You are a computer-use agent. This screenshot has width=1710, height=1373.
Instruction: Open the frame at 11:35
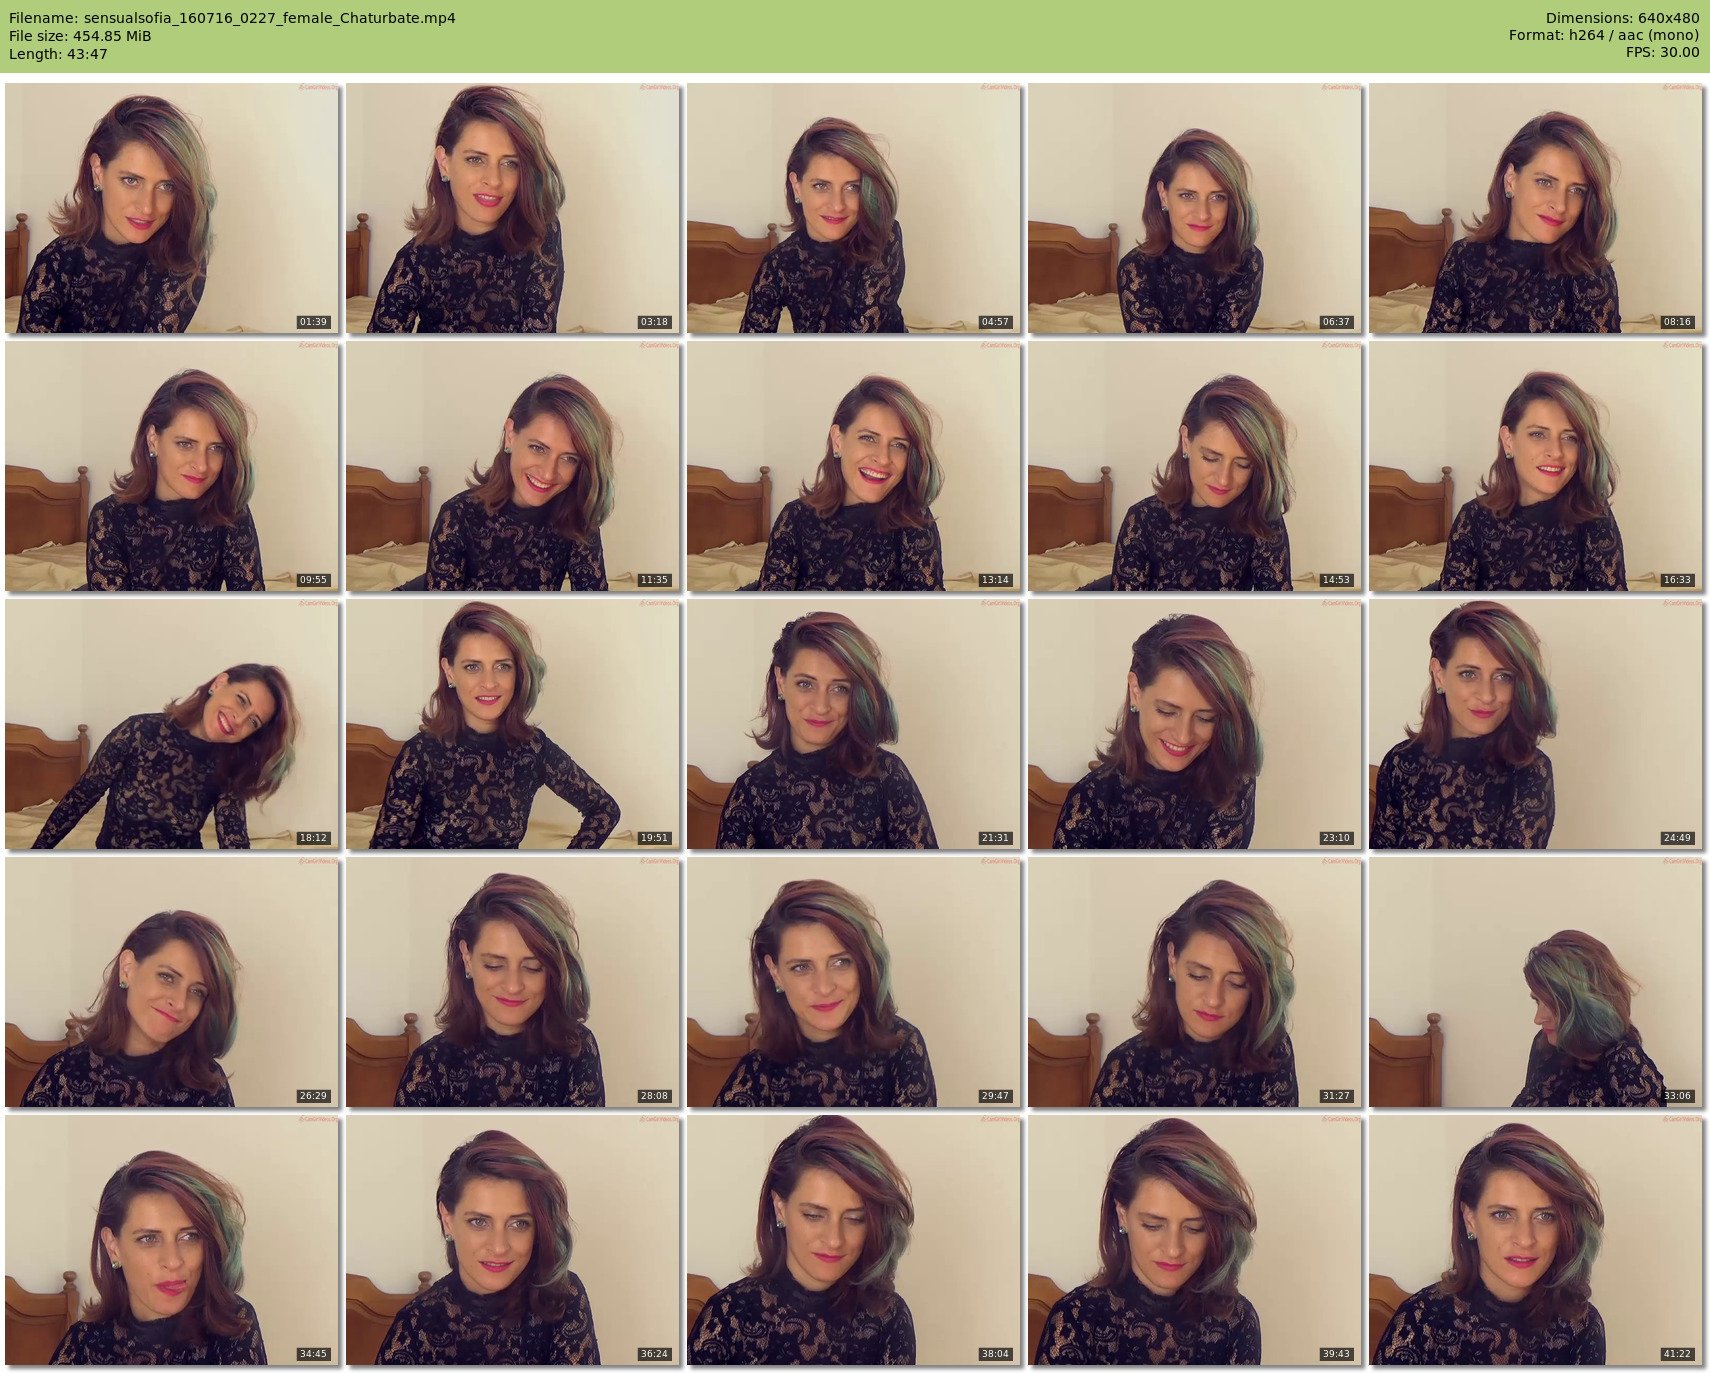[x=513, y=466]
